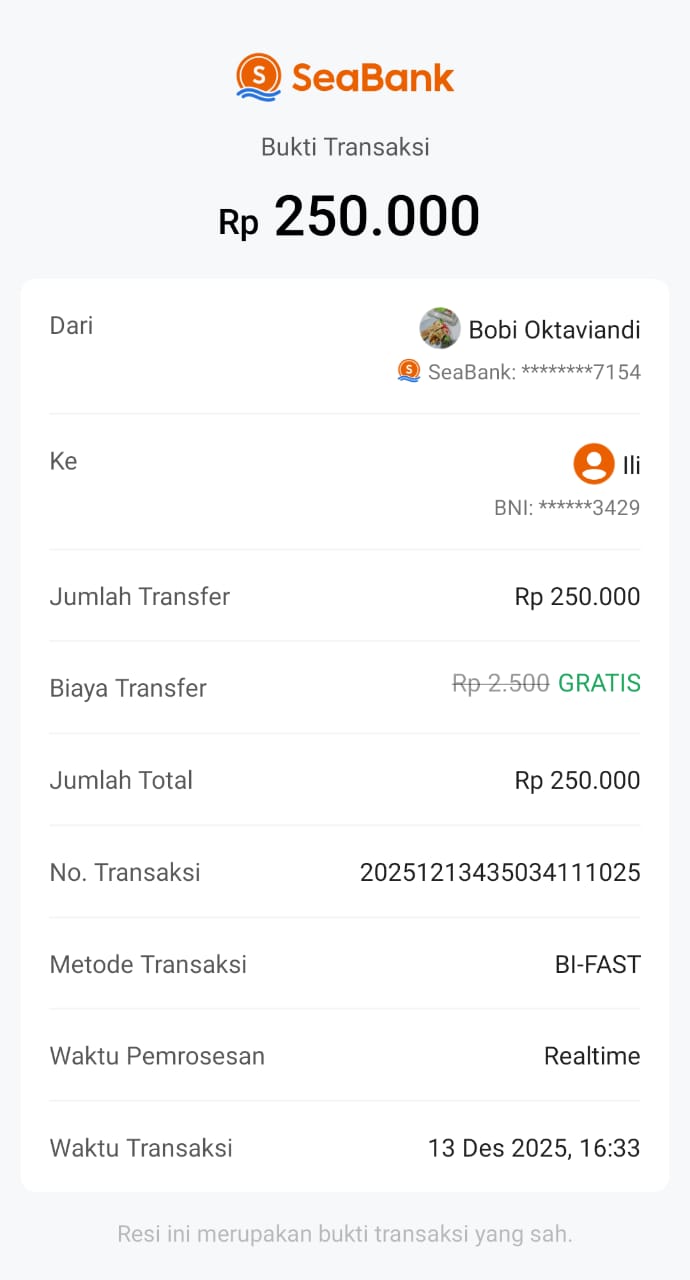Screen dimensions: 690x1280
Task: Tap the large Rp 250.000 amount
Action: [x=349, y=217]
